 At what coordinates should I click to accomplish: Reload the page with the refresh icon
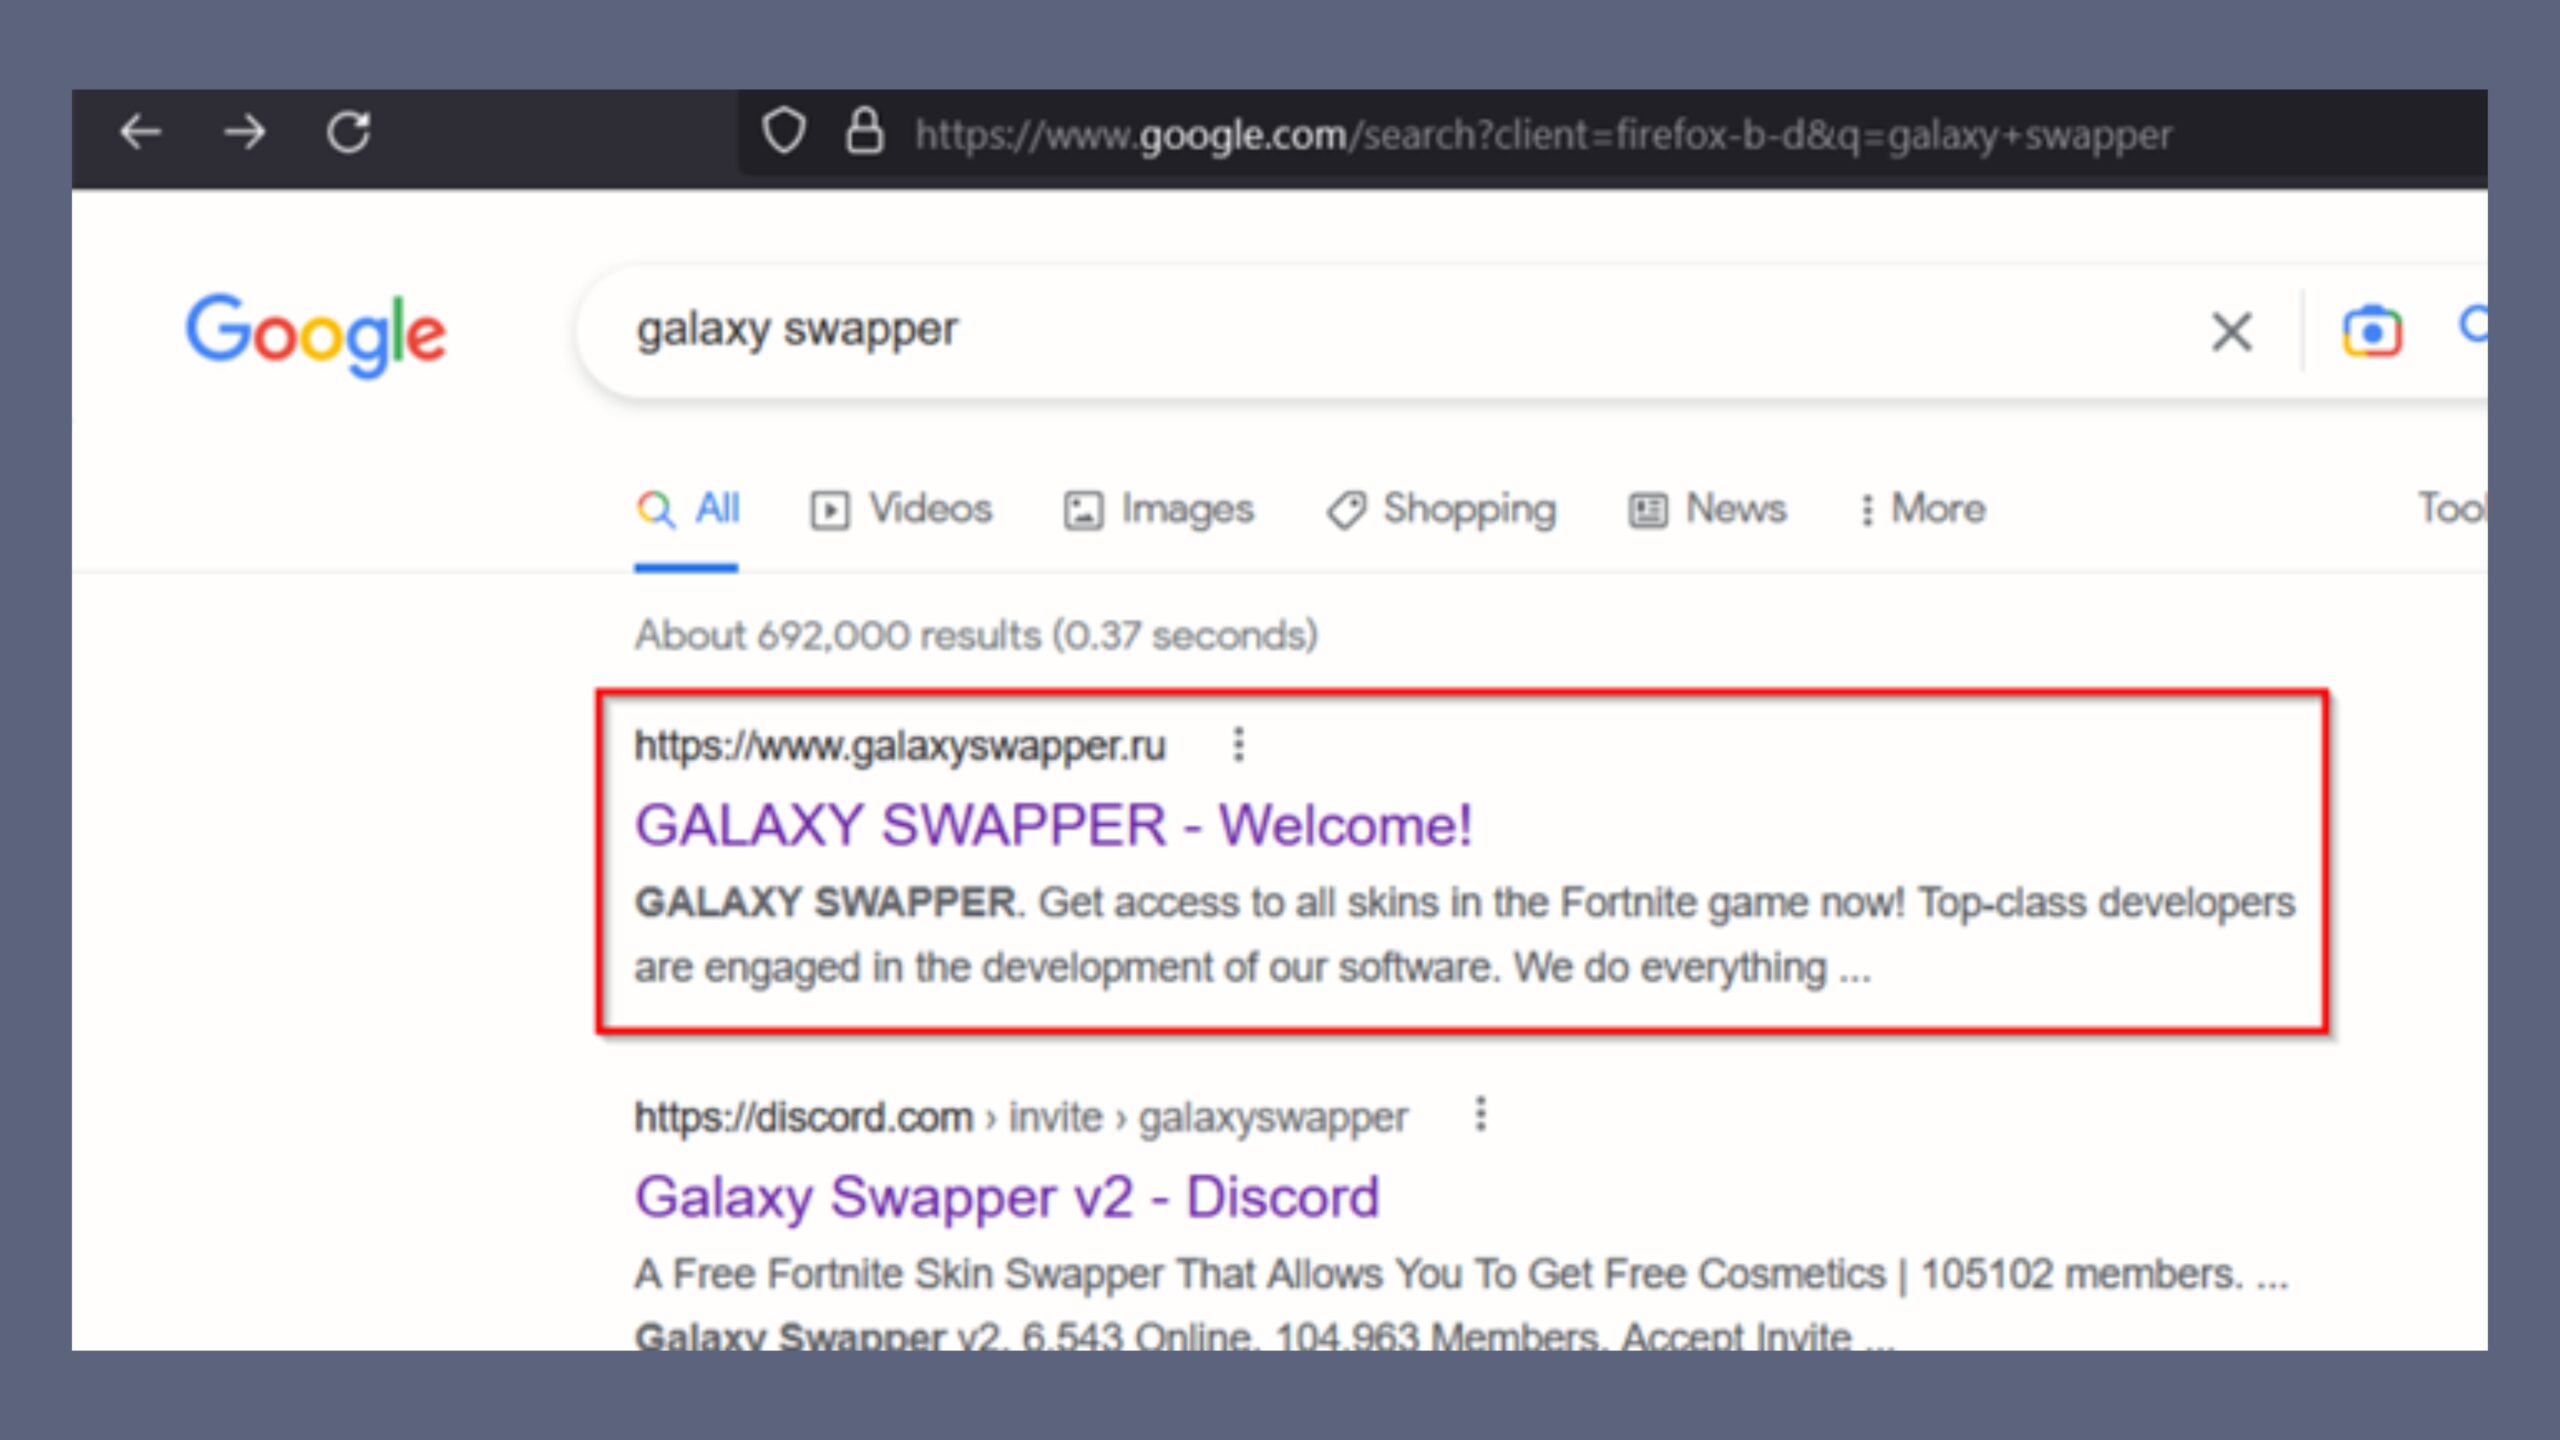349,132
